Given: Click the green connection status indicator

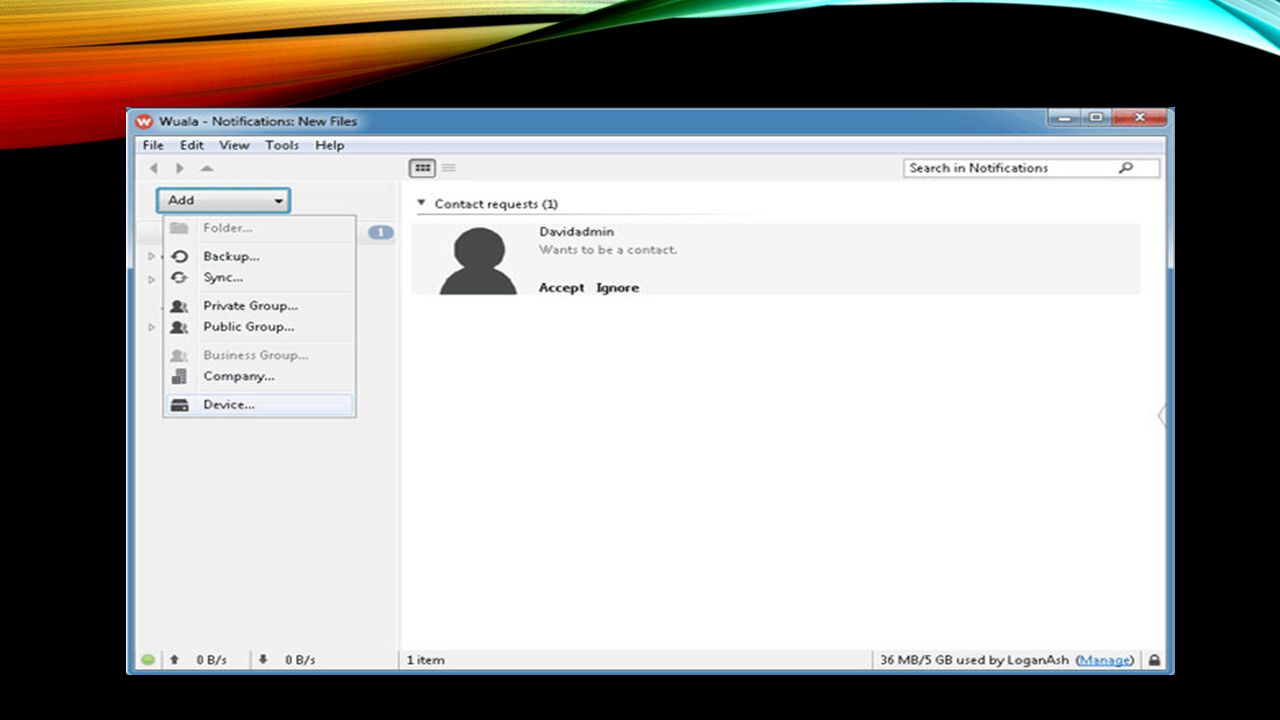Looking at the screenshot, I should [x=148, y=660].
